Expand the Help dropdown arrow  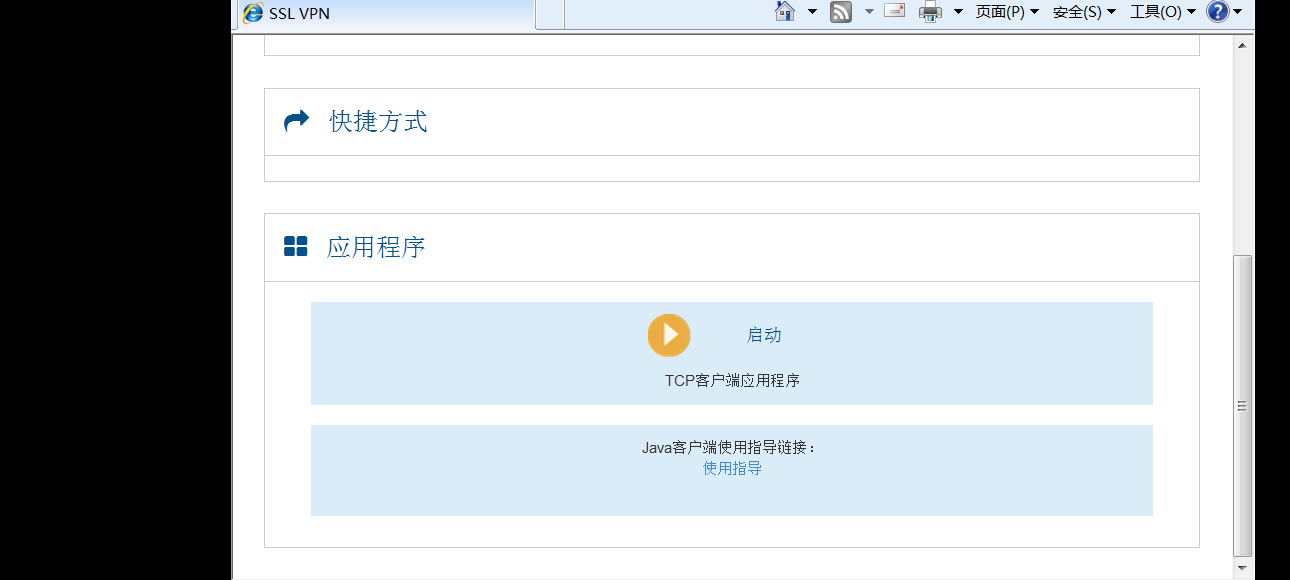(1238, 12)
